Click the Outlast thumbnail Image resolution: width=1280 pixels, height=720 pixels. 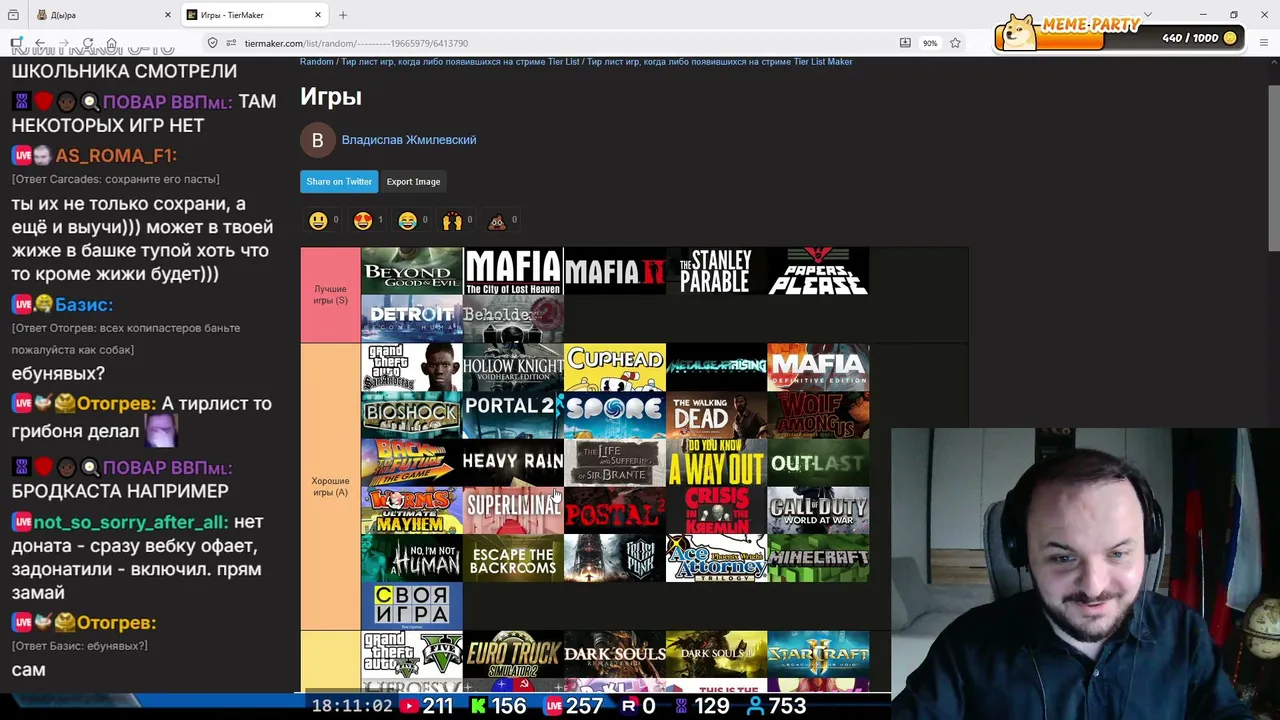click(818, 463)
